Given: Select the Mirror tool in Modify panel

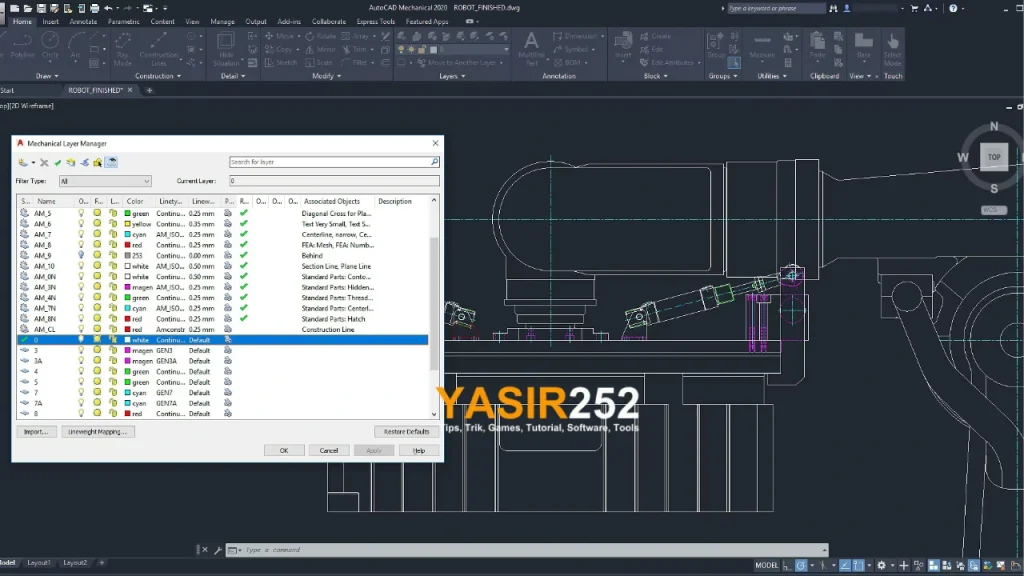Looking at the screenshot, I should click(x=321, y=49).
